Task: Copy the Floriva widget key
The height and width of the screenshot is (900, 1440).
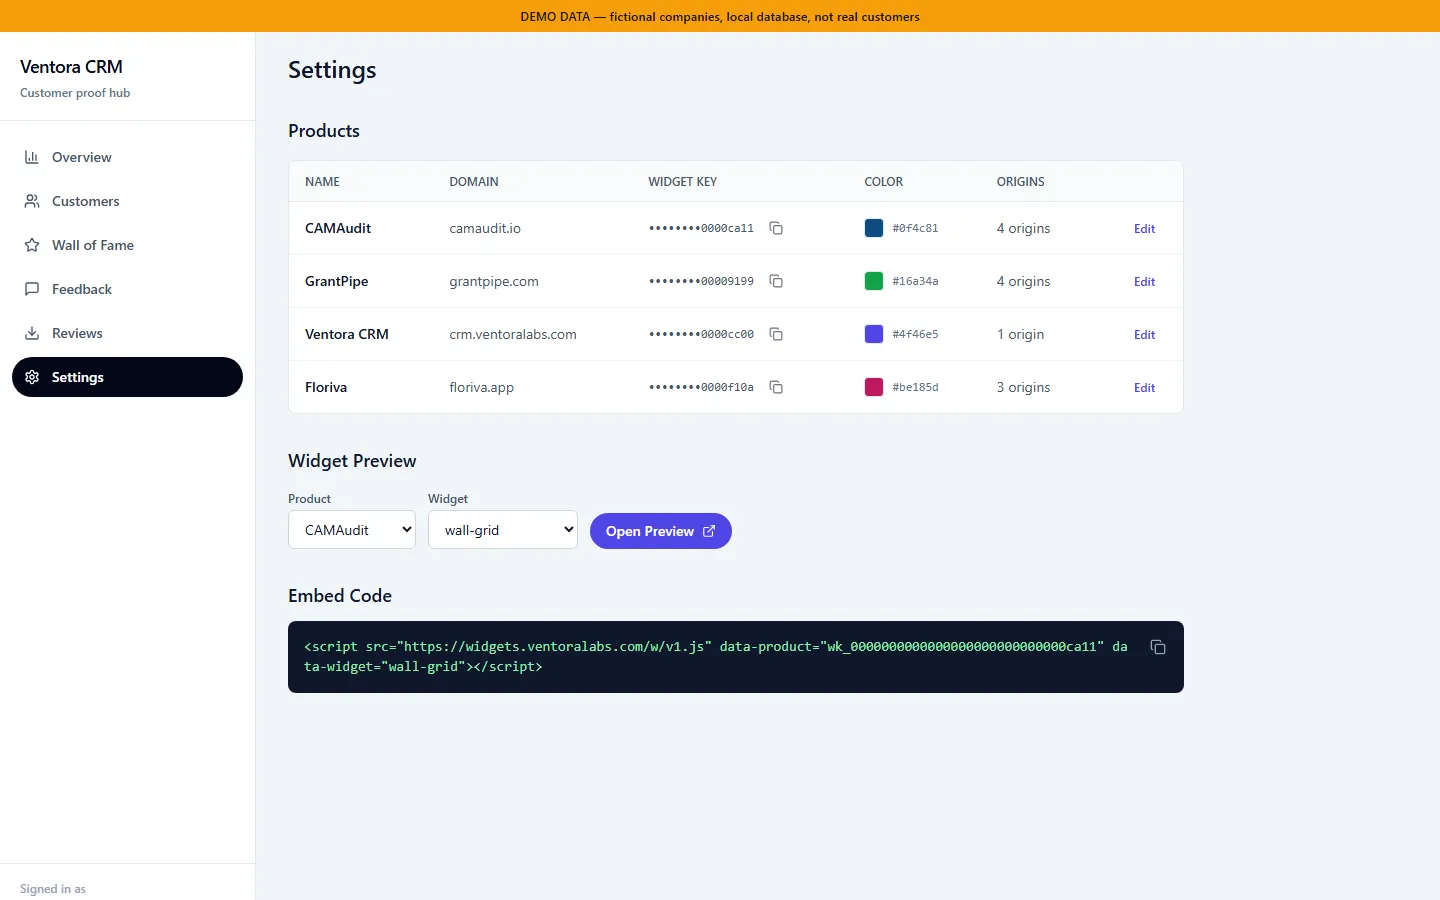Action: (x=776, y=387)
